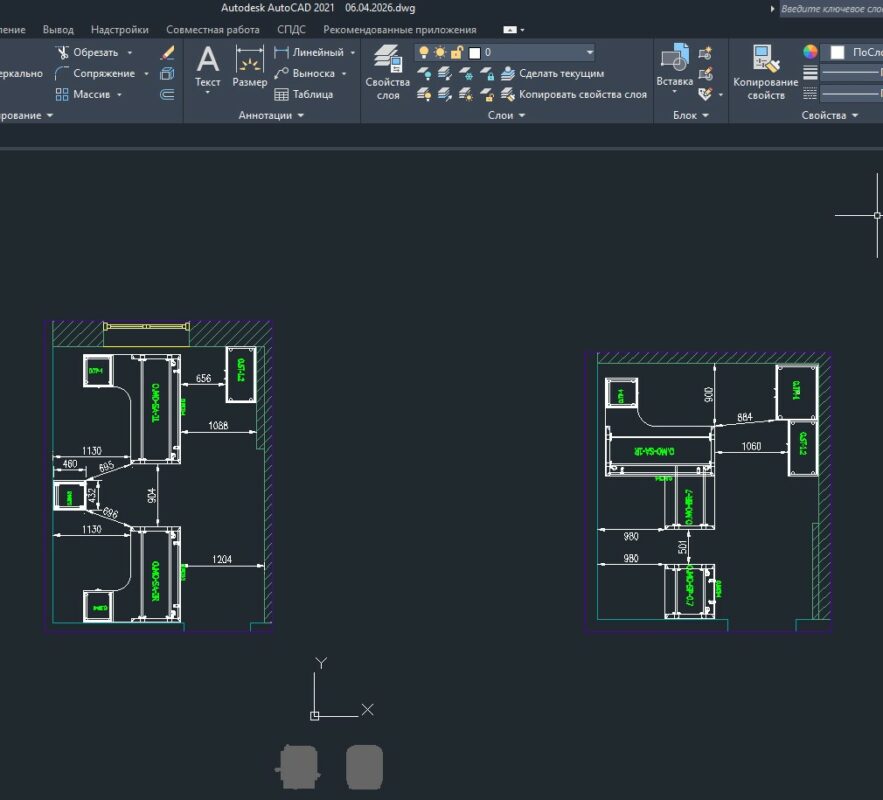The height and width of the screenshot is (800, 883).
Task: Toggle layer 0 freeze sun icon
Action: pyautogui.click(x=440, y=52)
